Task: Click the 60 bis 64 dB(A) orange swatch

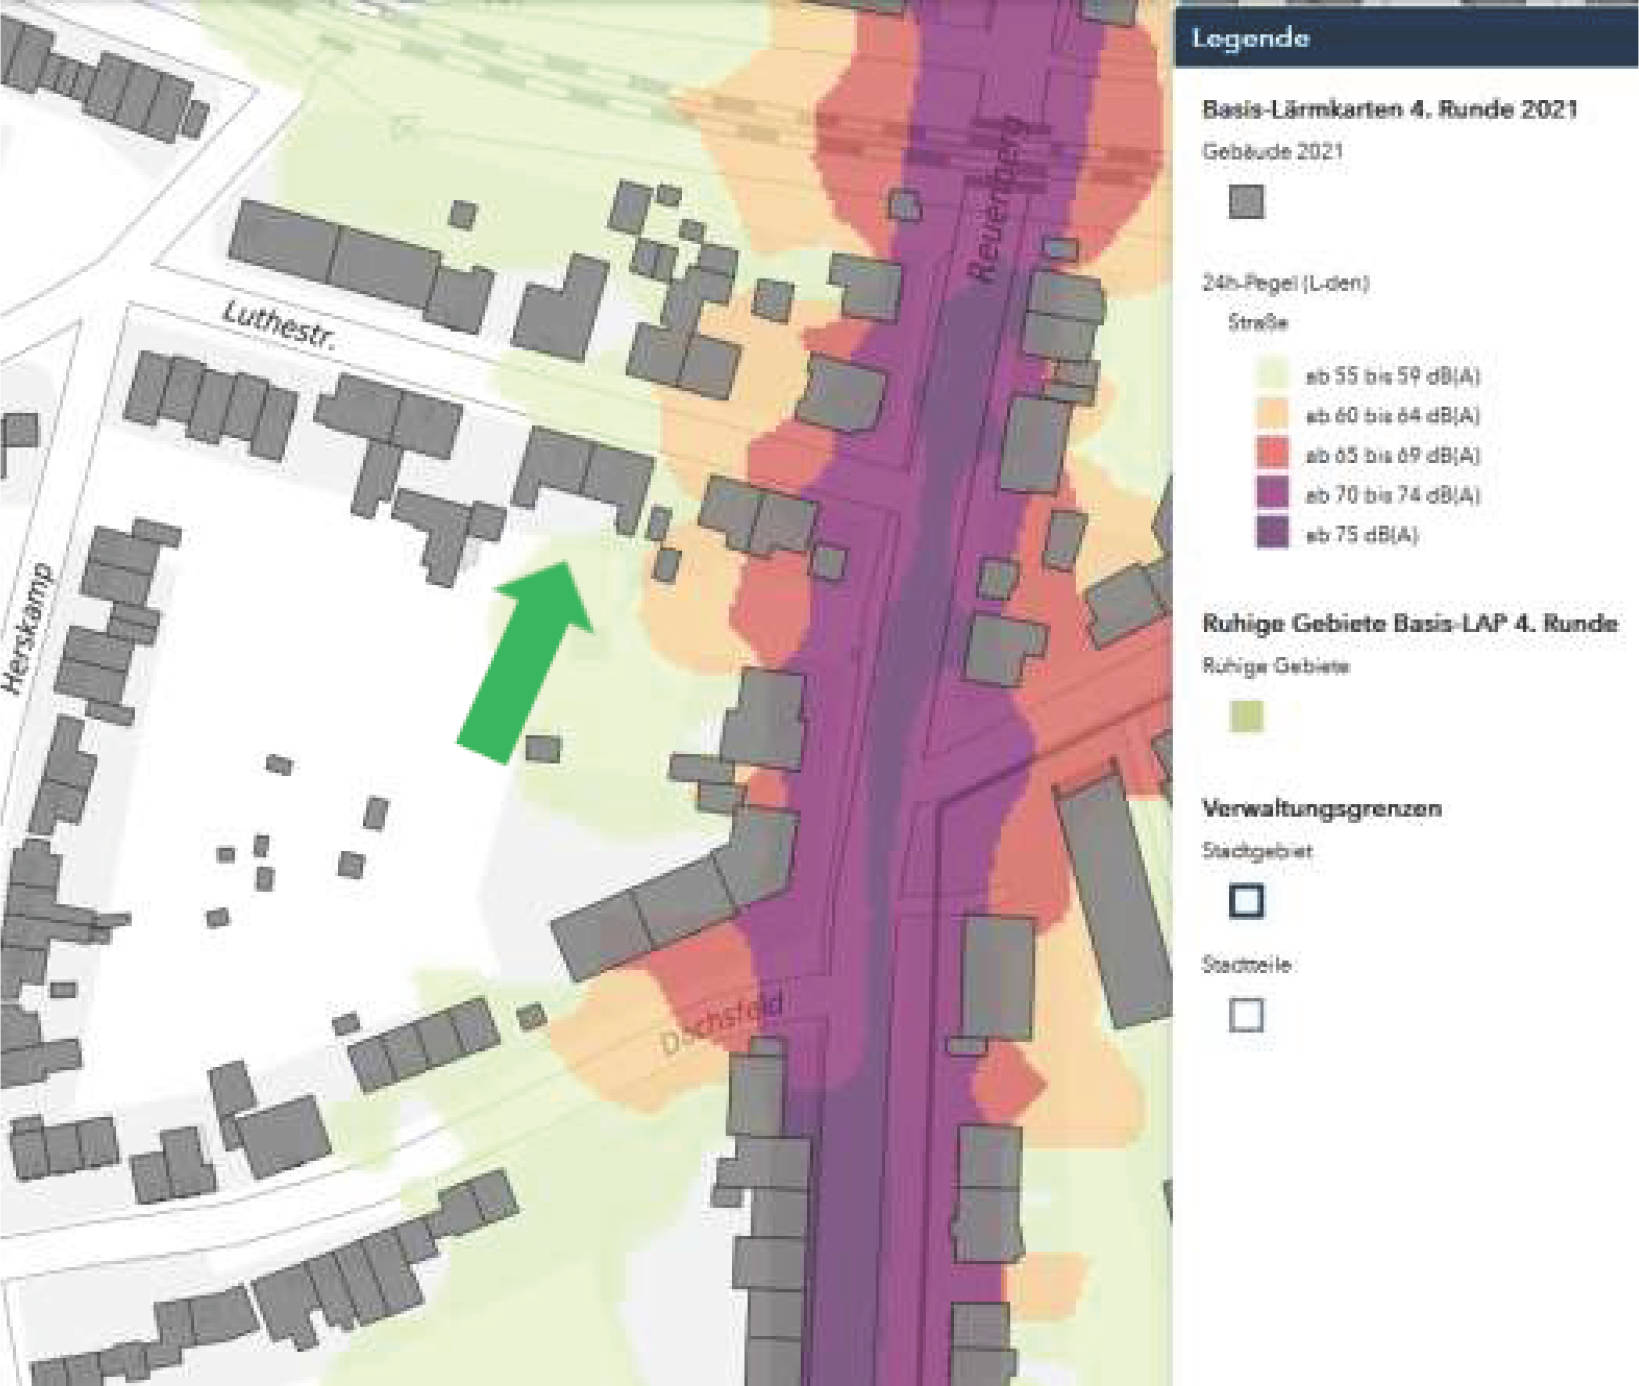Action: [1272, 415]
